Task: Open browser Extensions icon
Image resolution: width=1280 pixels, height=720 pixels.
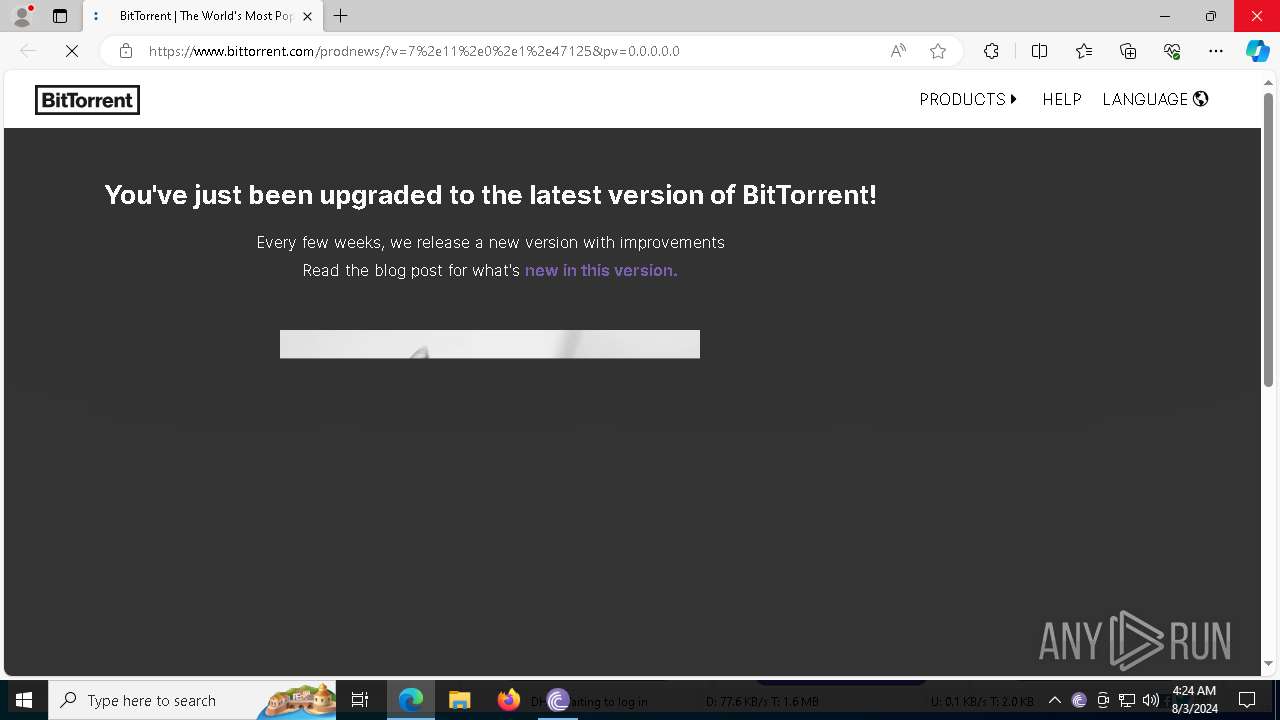Action: pos(991,51)
